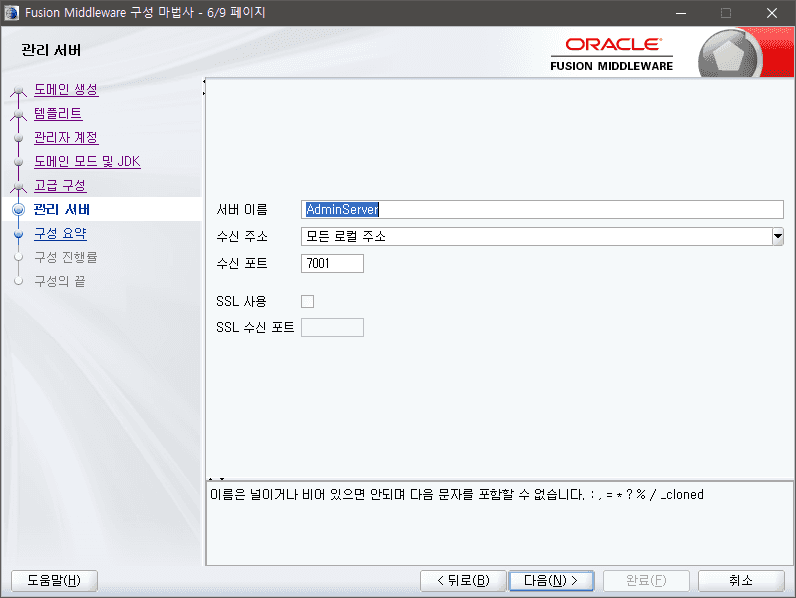
Task: Open the 고급 구성 step link
Action: [x=60, y=185]
